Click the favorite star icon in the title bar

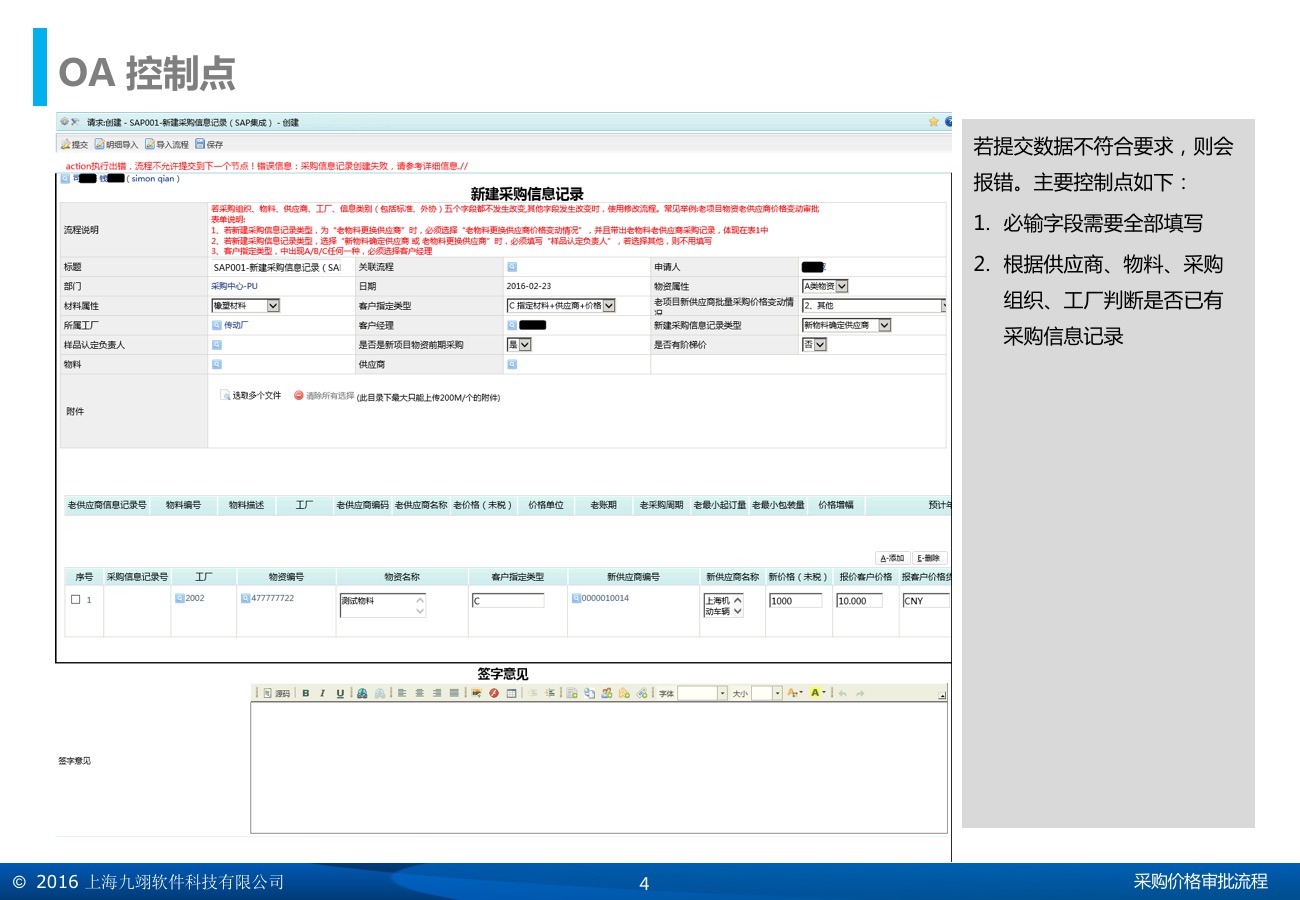933,122
